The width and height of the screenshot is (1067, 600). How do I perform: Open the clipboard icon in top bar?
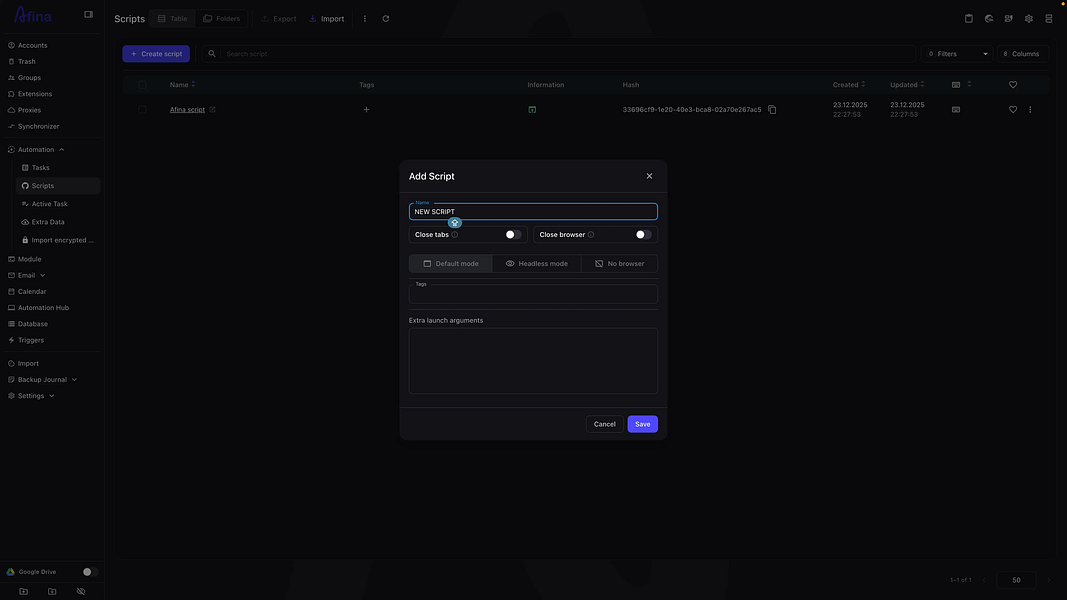968,19
